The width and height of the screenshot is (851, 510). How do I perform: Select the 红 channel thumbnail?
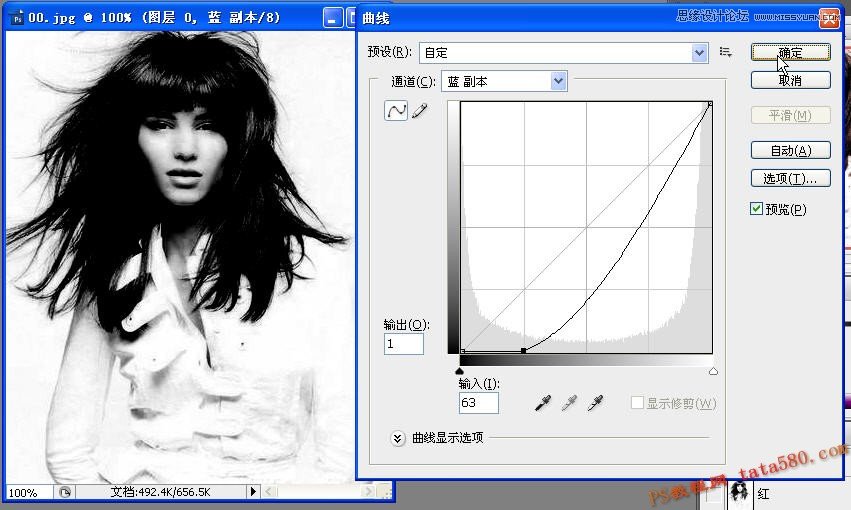pyautogui.click(x=739, y=493)
